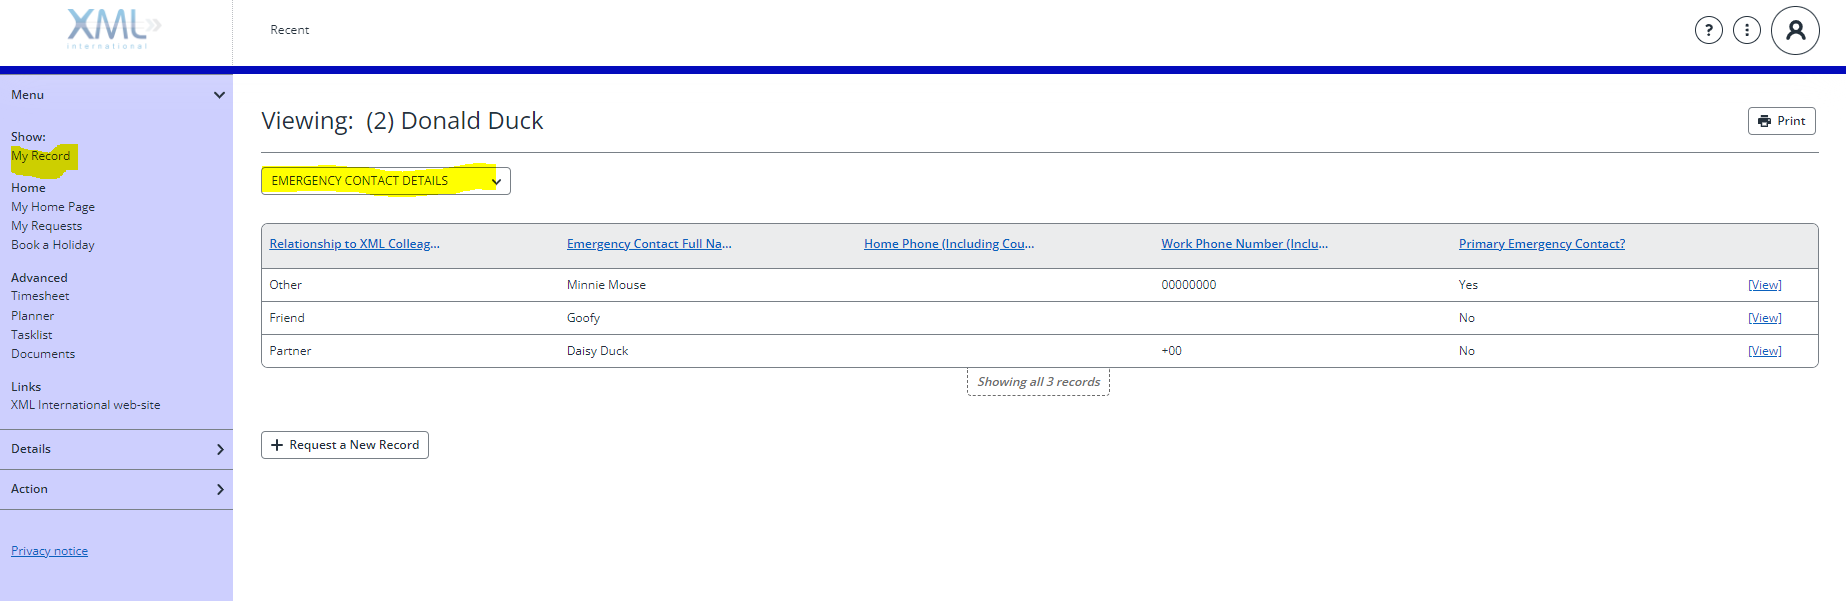The image size is (1846, 601).
Task: Collapse the Menu section chevron
Action: coord(219,95)
